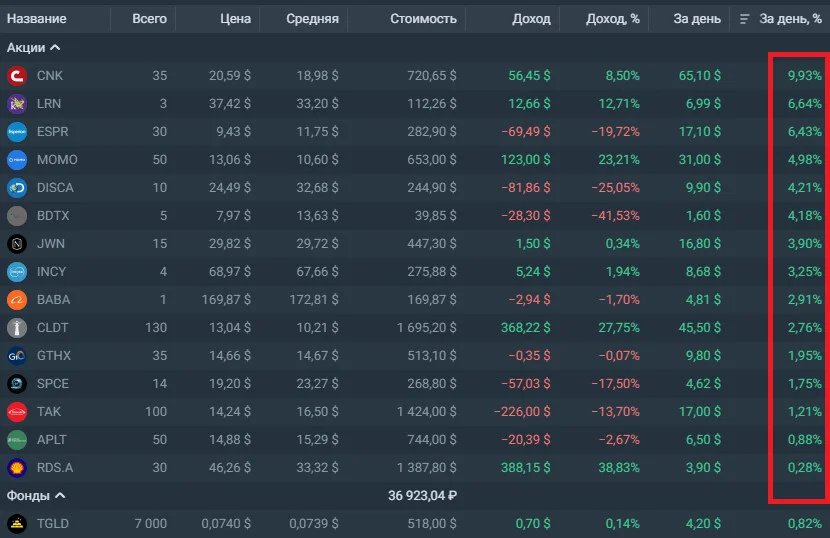830x538 pixels.
Task: Click ESPR average price 11,75 $
Action: pyautogui.click(x=317, y=132)
